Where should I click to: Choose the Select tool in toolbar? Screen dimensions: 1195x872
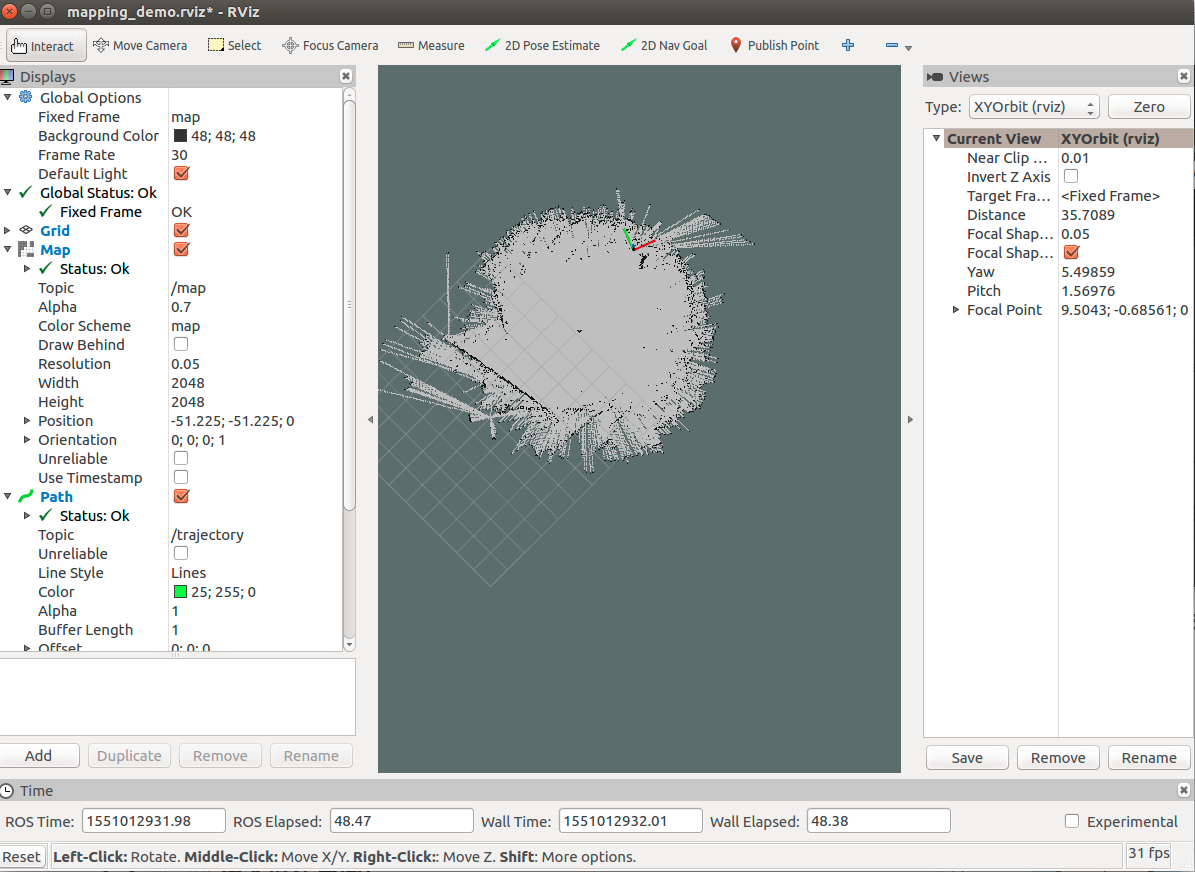click(x=235, y=46)
